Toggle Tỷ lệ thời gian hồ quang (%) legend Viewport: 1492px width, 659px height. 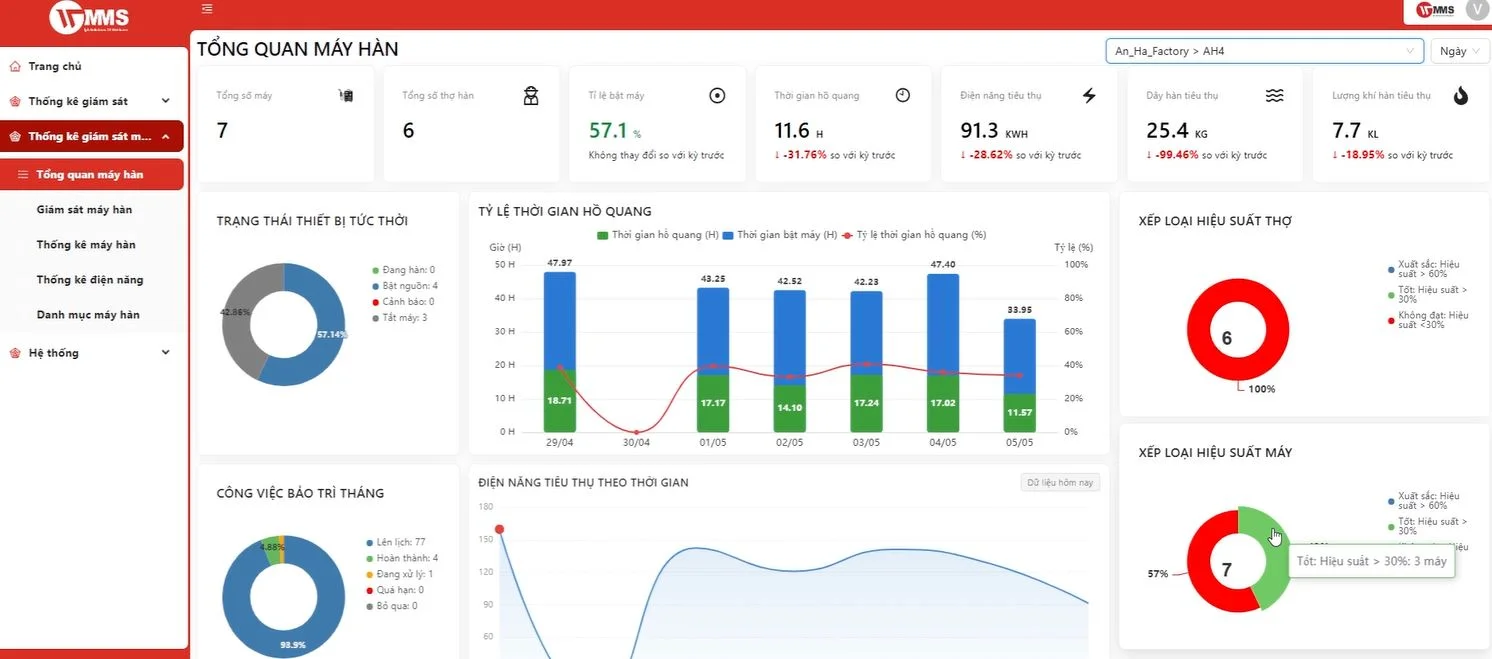(x=914, y=235)
